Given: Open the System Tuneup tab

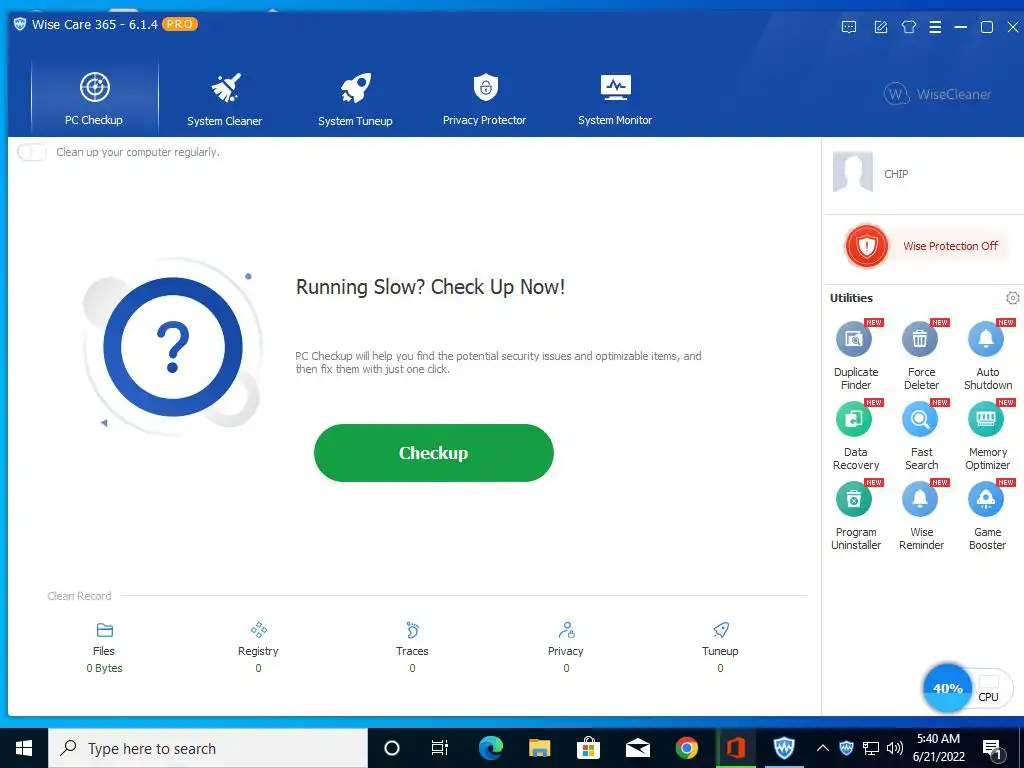Looking at the screenshot, I should 355,98.
